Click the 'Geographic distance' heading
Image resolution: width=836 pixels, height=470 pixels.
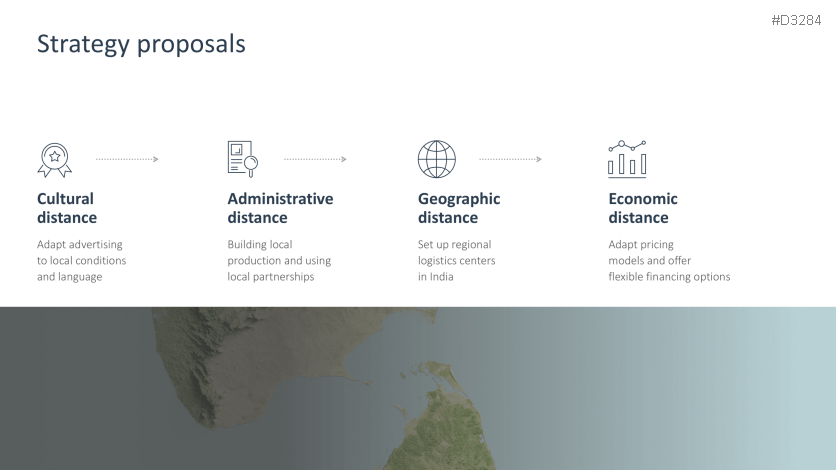click(x=459, y=208)
